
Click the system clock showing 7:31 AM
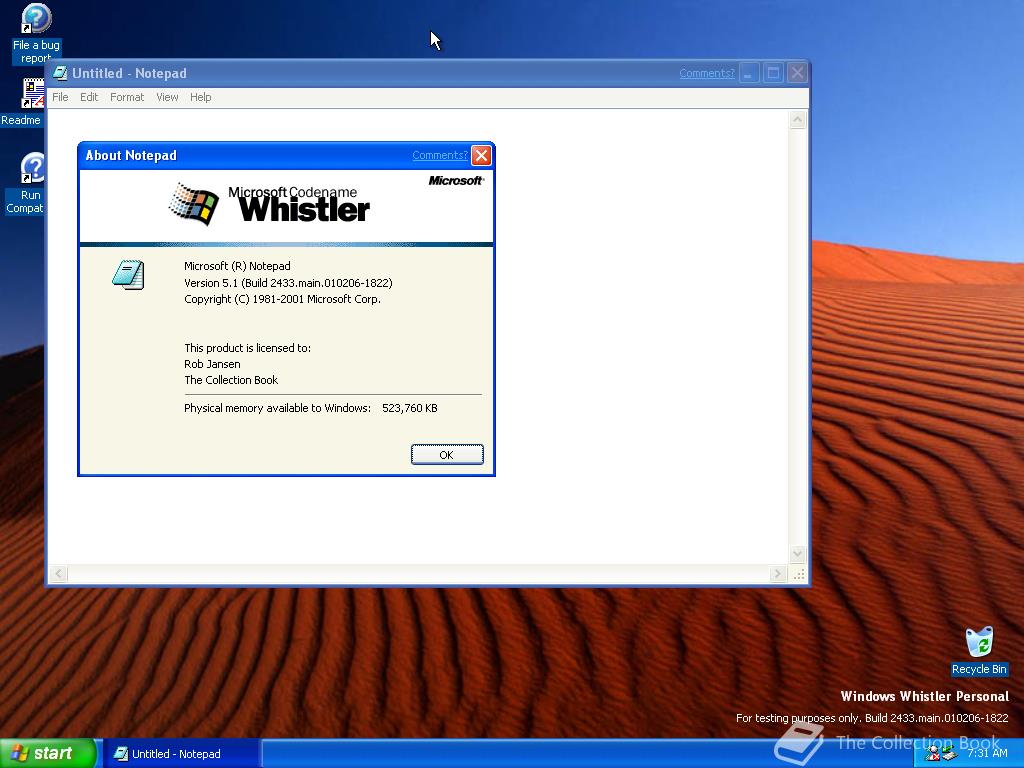click(x=987, y=753)
